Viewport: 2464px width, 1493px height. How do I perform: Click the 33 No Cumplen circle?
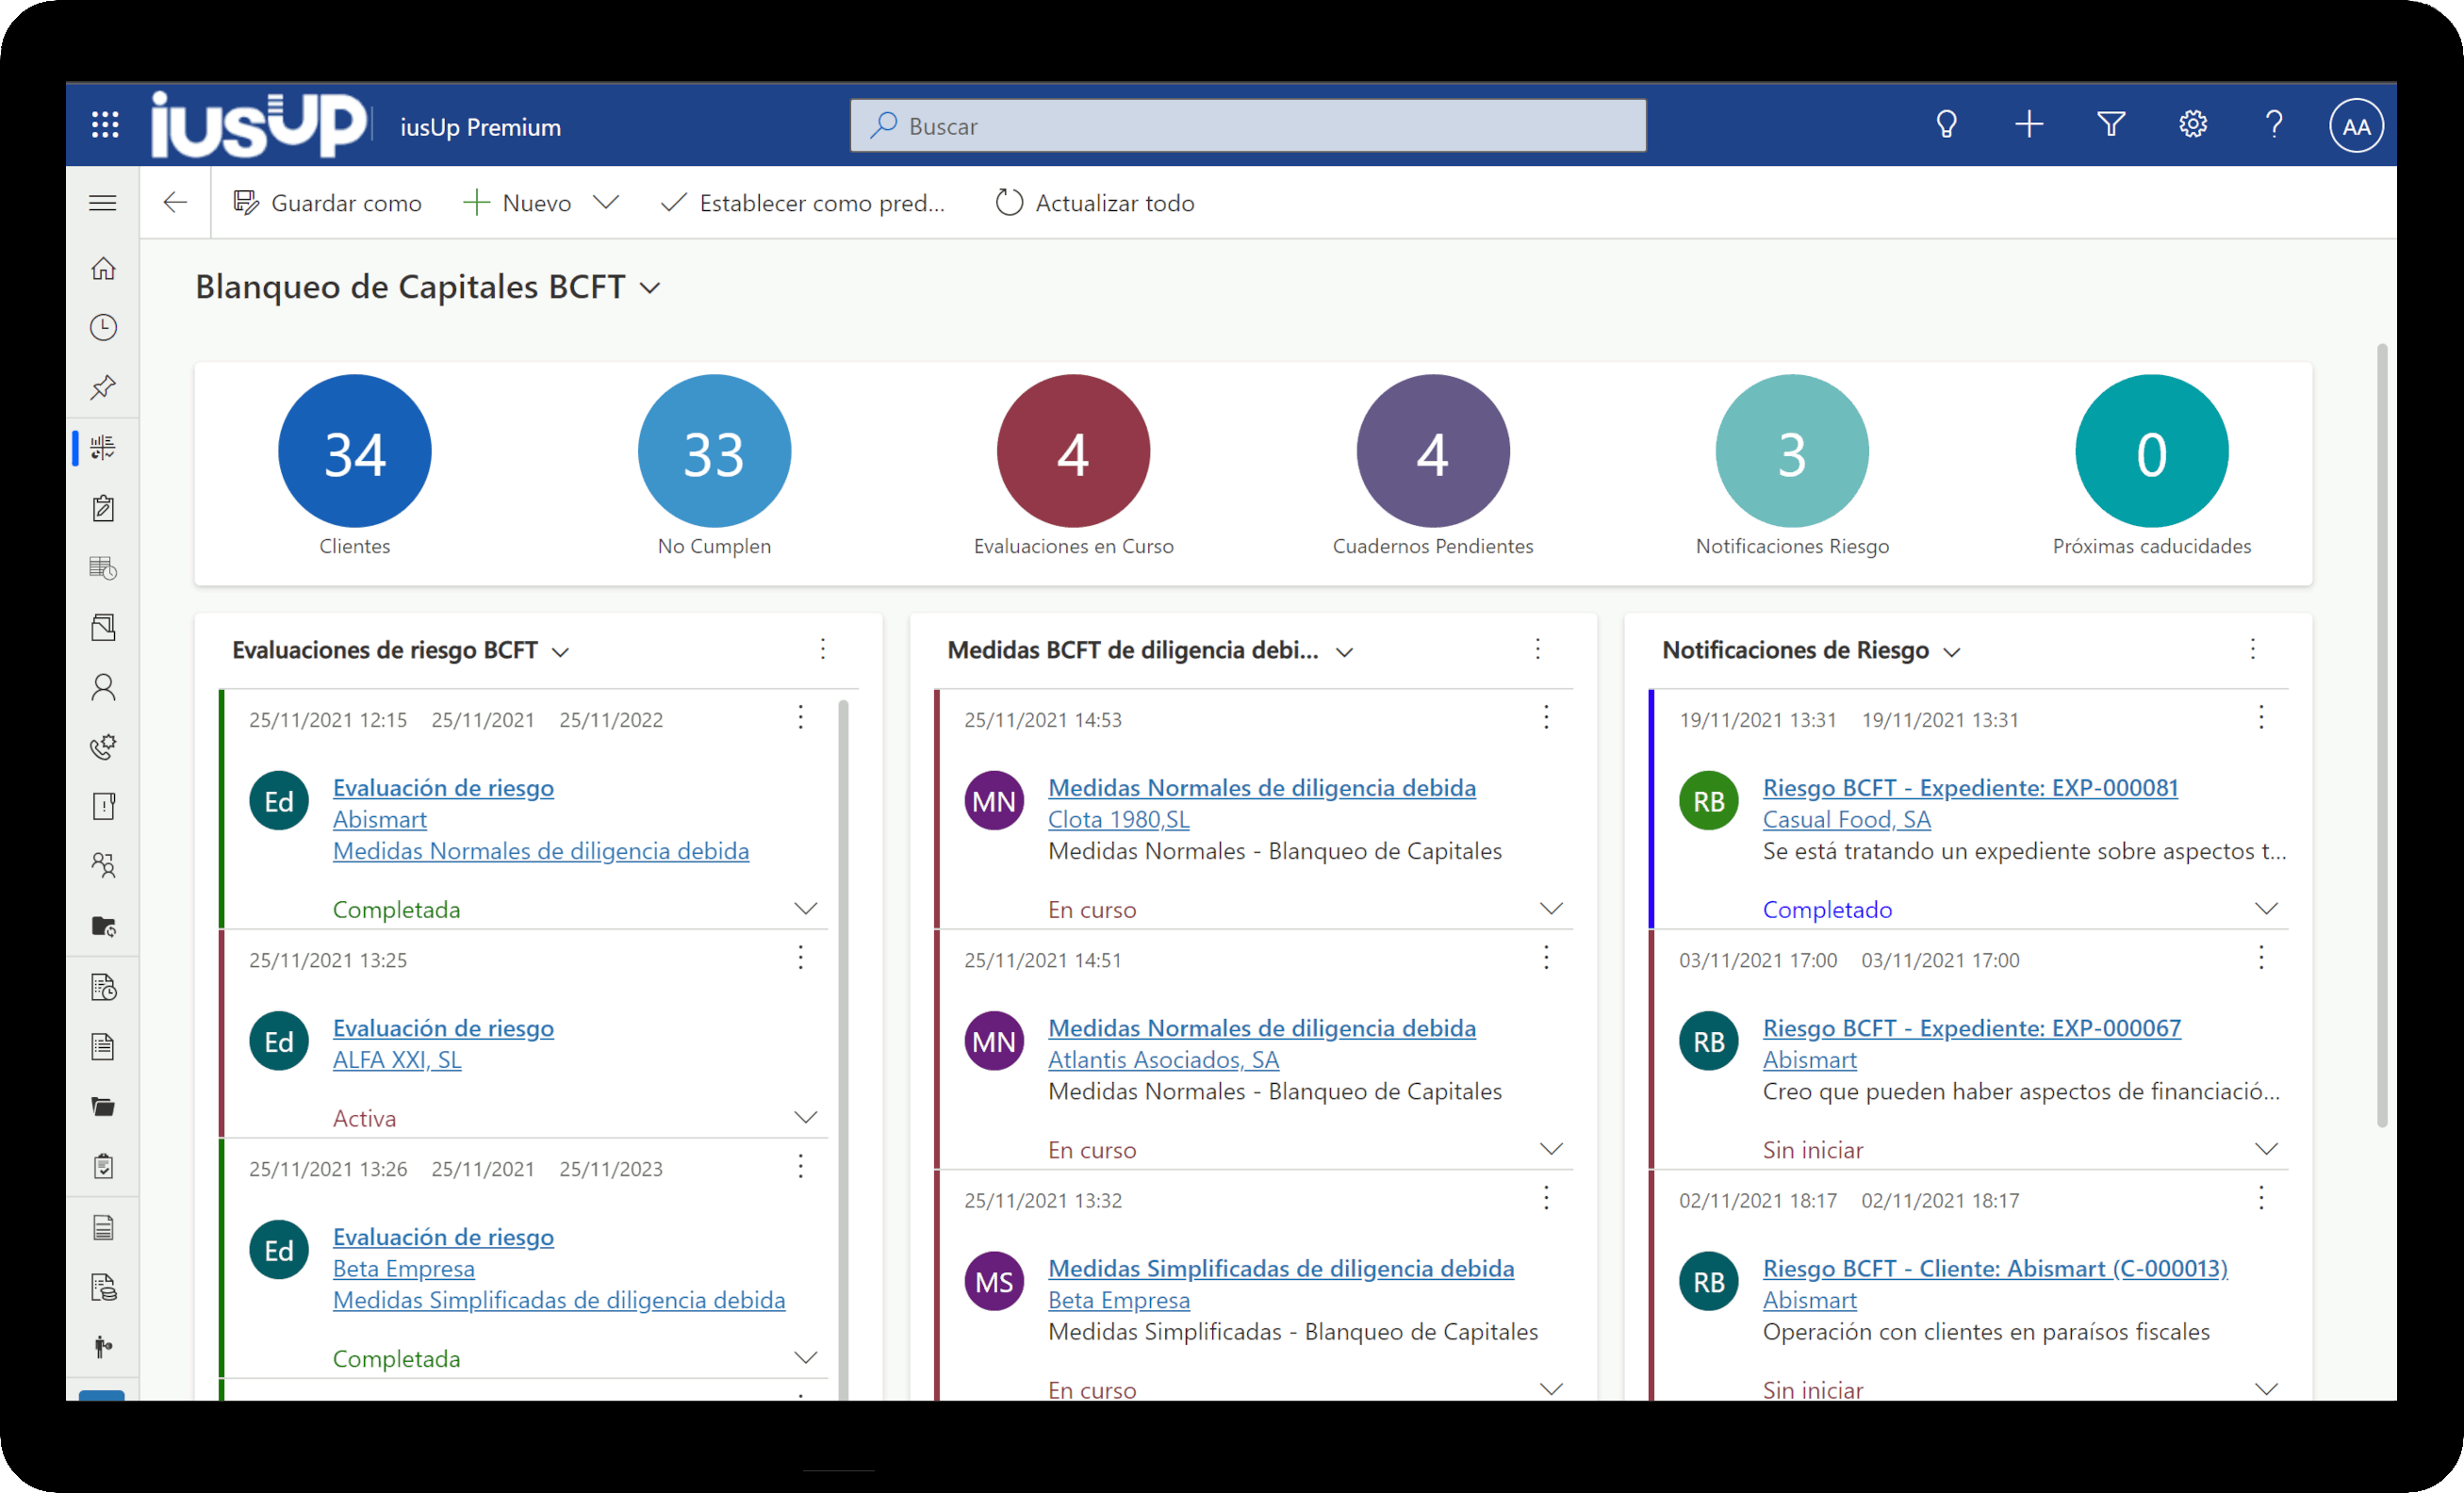(x=714, y=451)
